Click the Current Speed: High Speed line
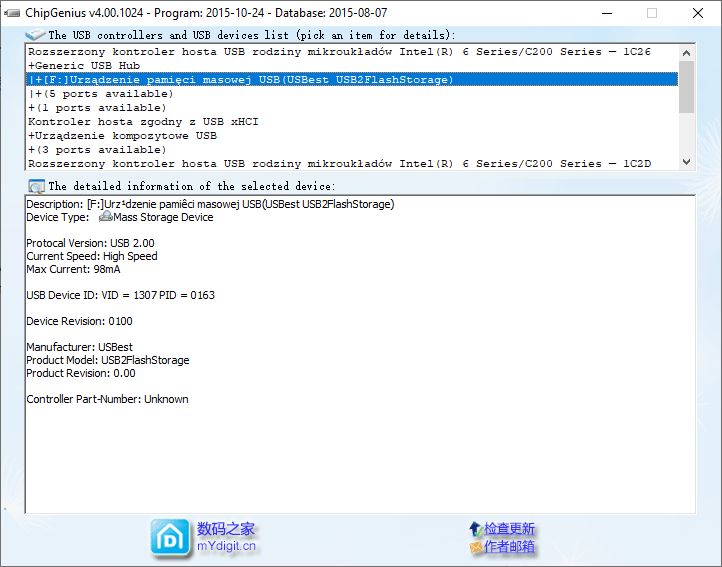The height and width of the screenshot is (567, 722). (x=92, y=256)
